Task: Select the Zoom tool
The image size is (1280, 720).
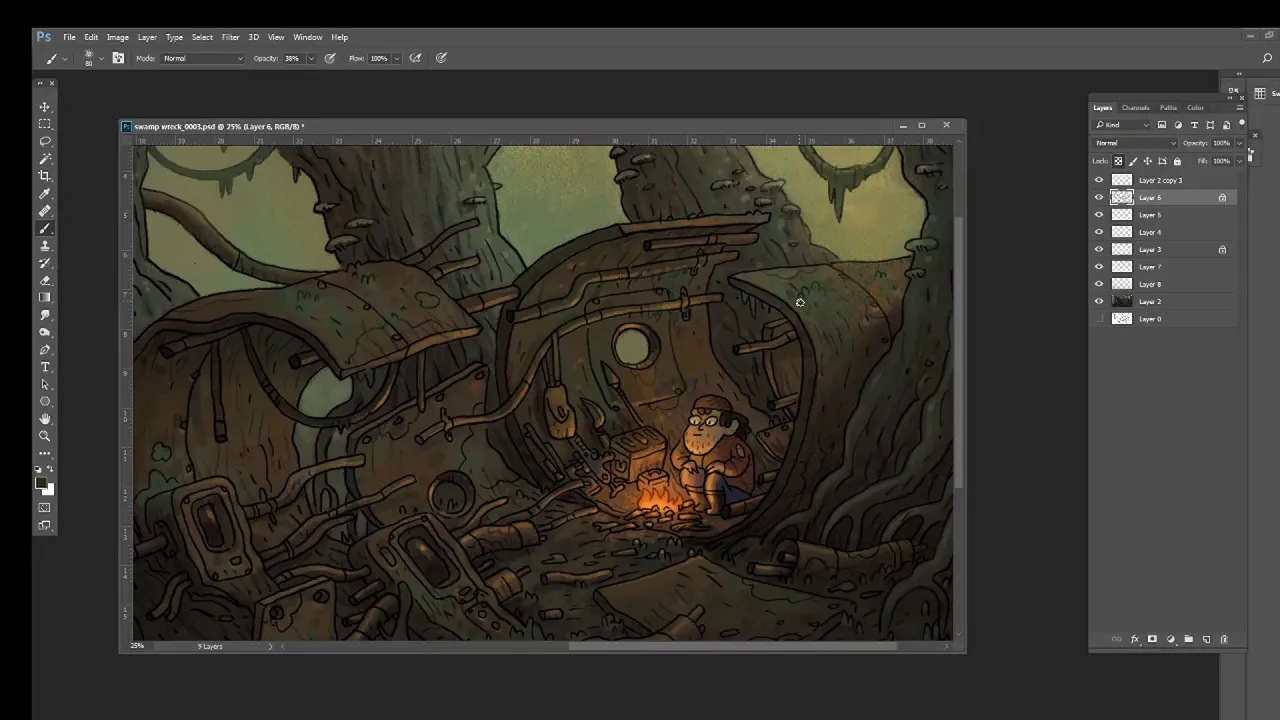Action: (44, 437)
